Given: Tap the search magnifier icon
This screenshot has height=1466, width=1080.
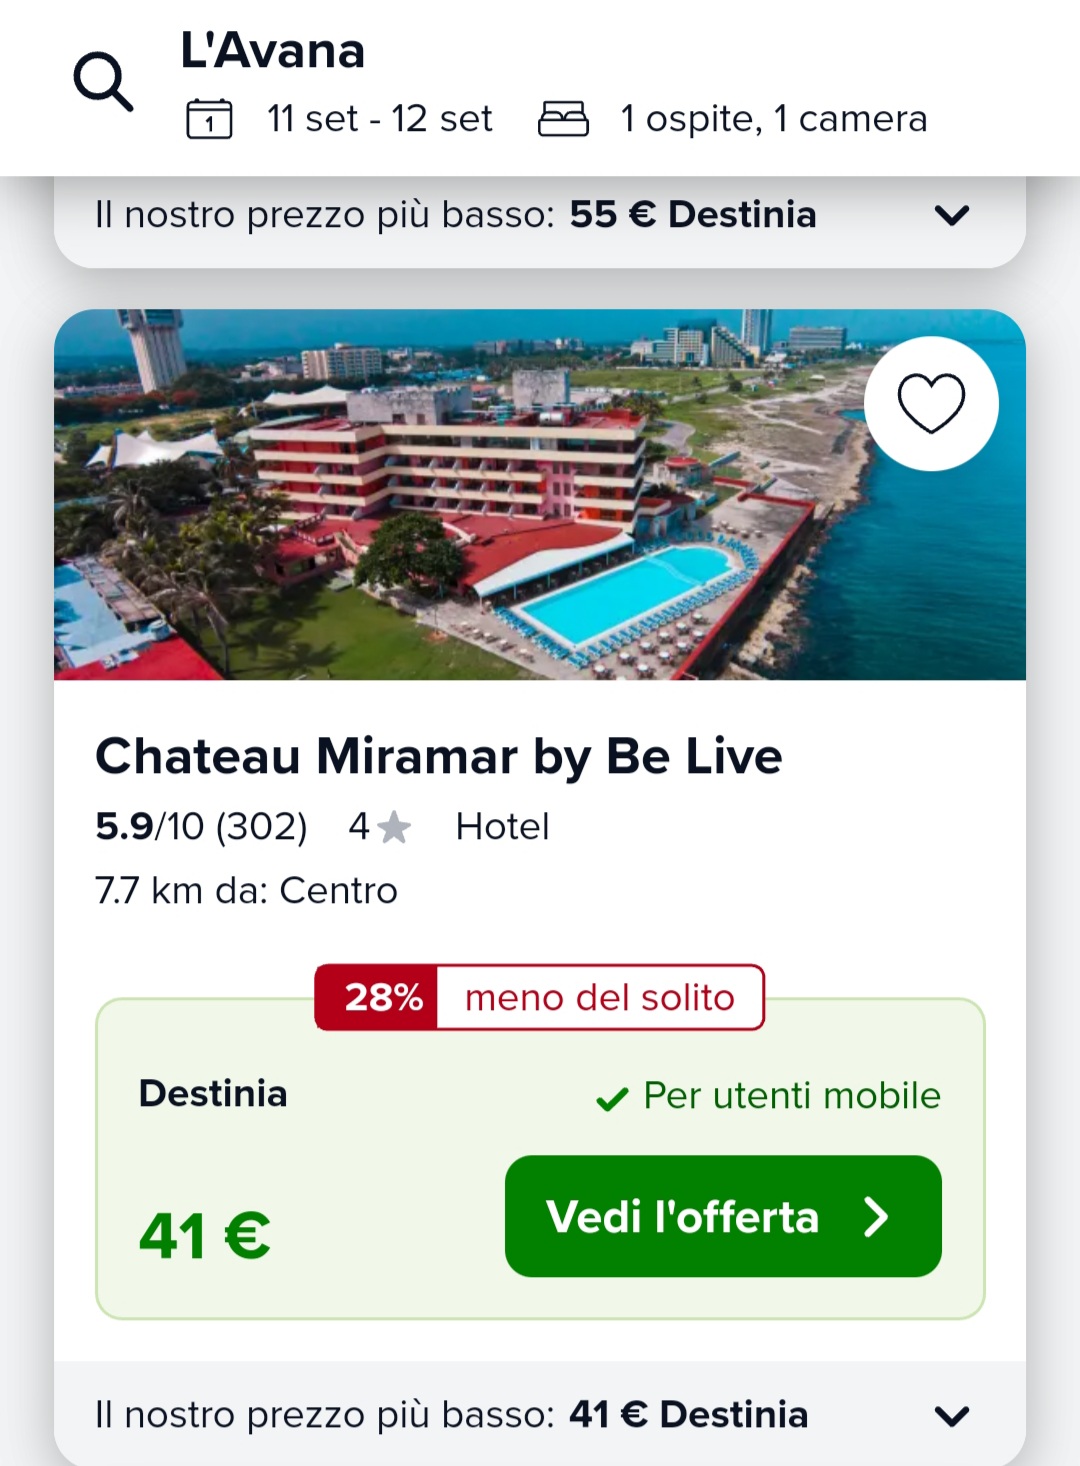Looking at the screenshot, I should point(103,82).
